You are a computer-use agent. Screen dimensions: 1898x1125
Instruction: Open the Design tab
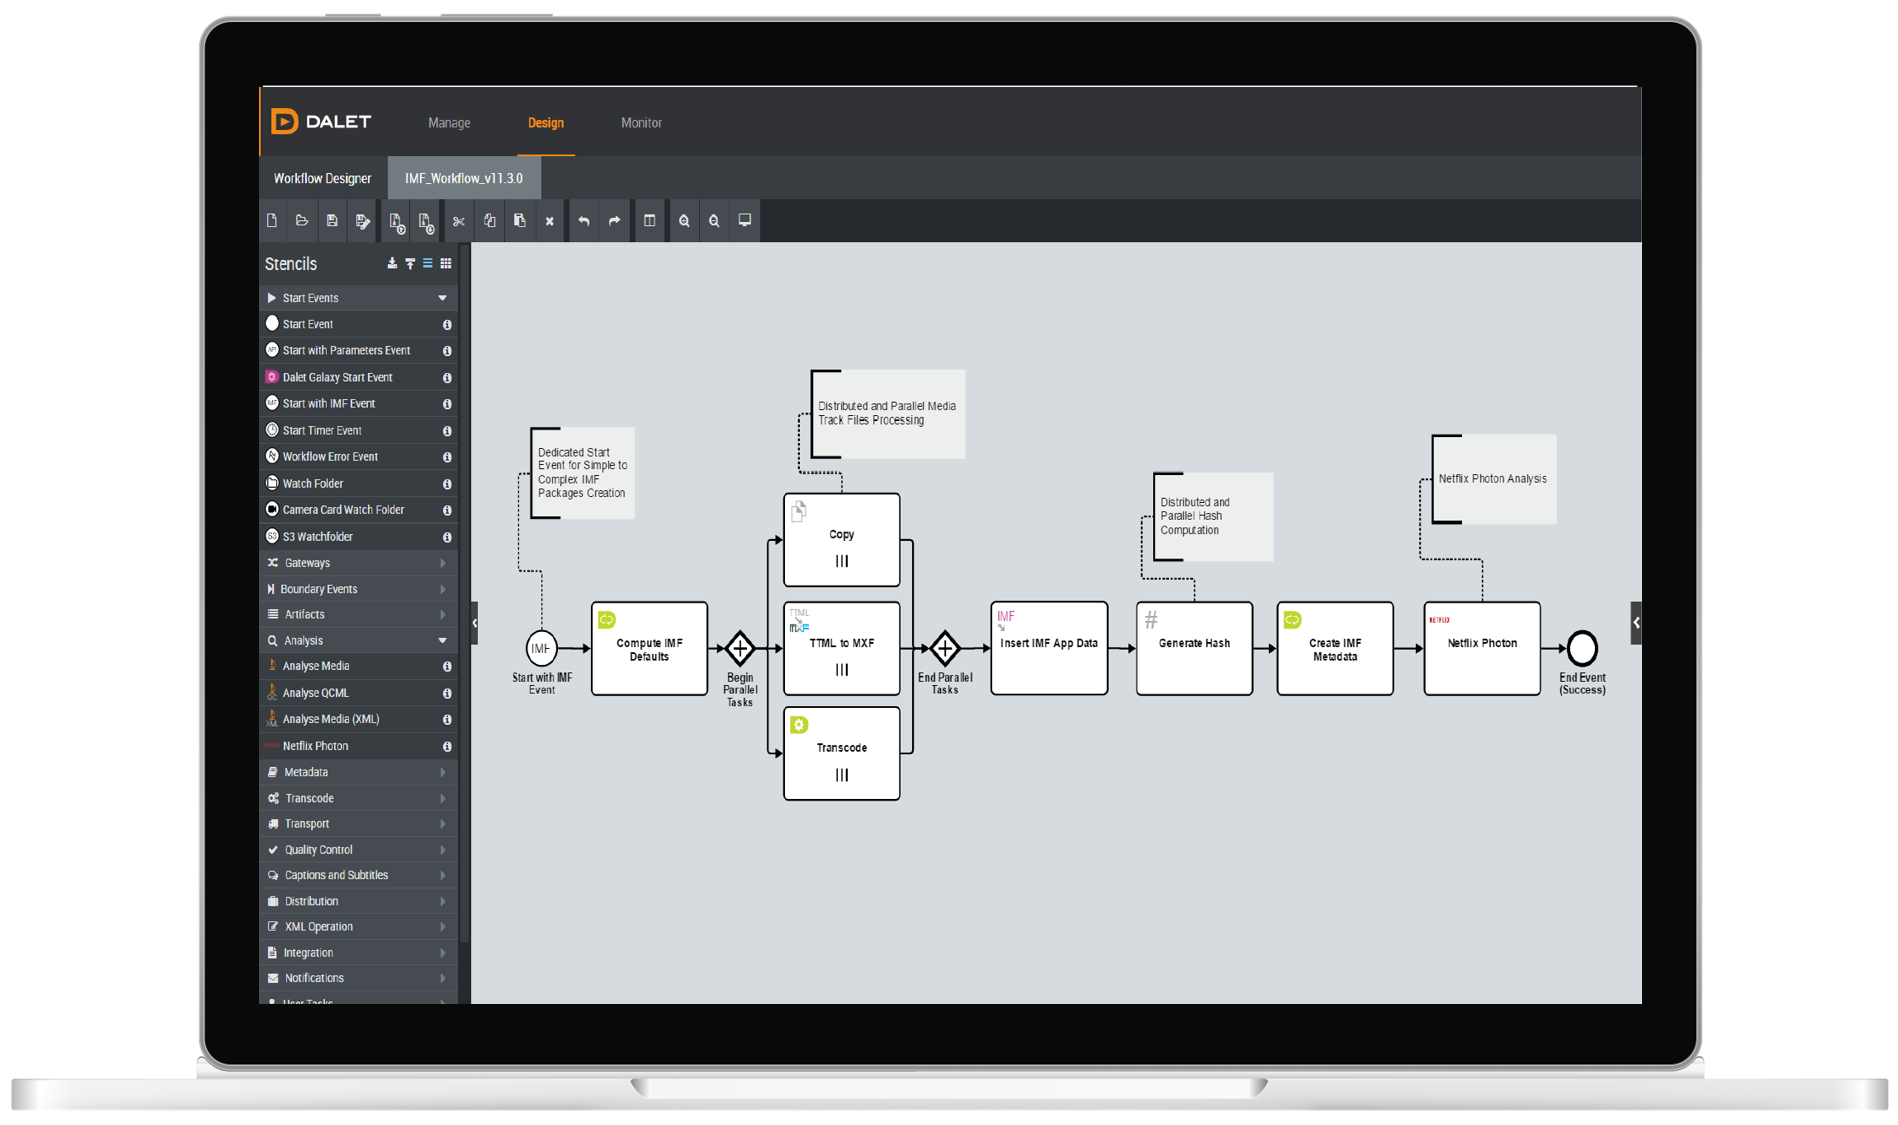546,123
